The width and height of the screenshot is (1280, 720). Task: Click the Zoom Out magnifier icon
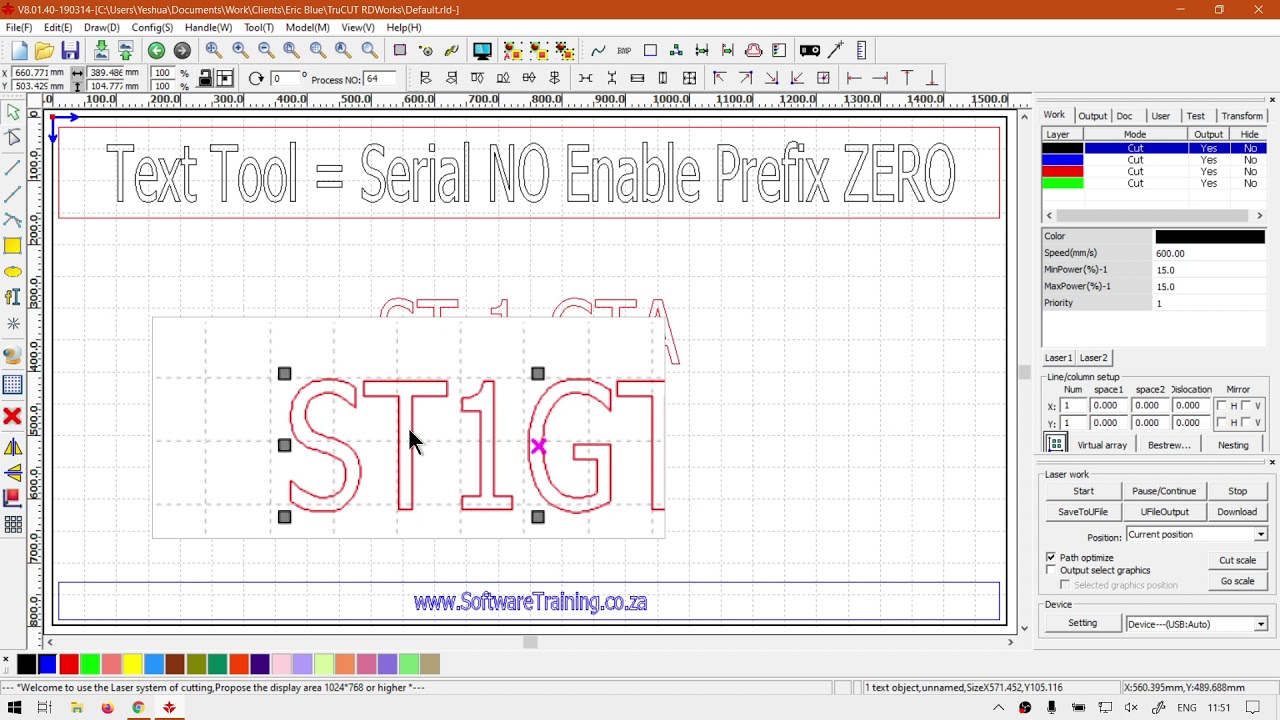pyautogui.click(x=266, y=50)
